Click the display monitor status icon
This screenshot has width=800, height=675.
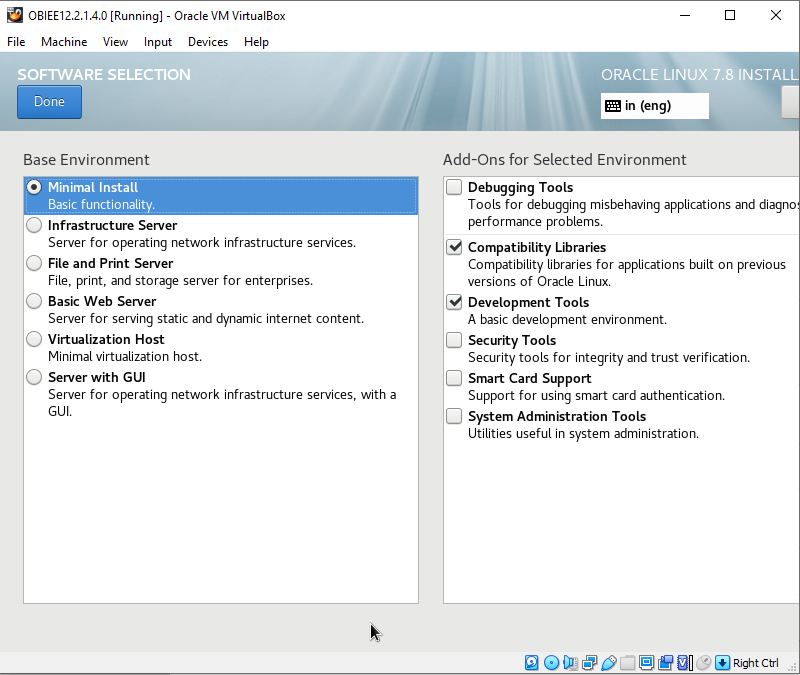point(647,663)
